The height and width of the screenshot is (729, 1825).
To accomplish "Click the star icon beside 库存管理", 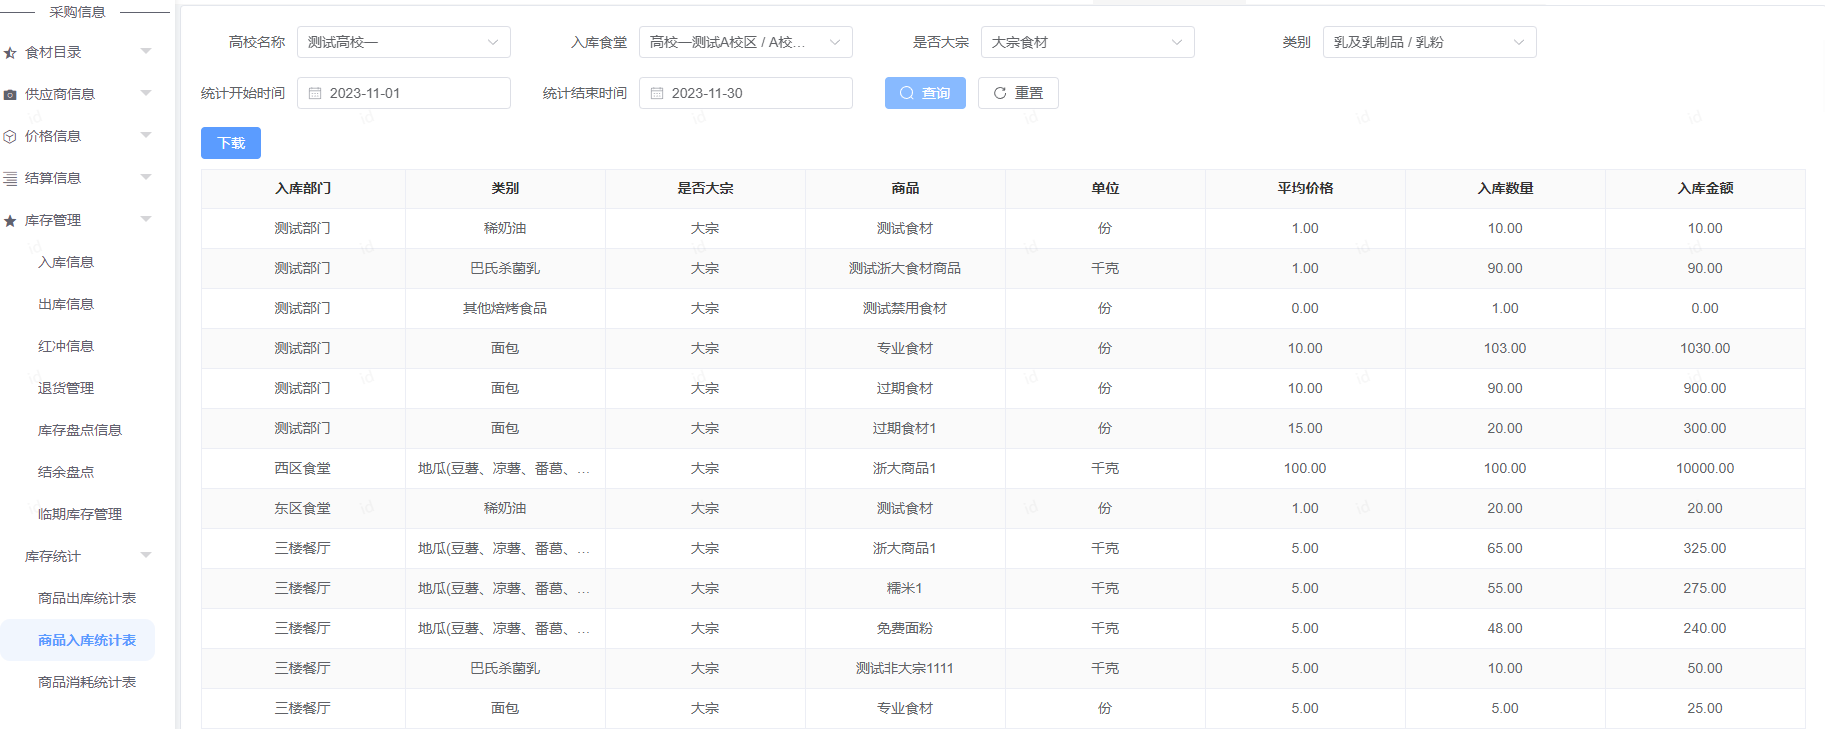I will 10,221.
